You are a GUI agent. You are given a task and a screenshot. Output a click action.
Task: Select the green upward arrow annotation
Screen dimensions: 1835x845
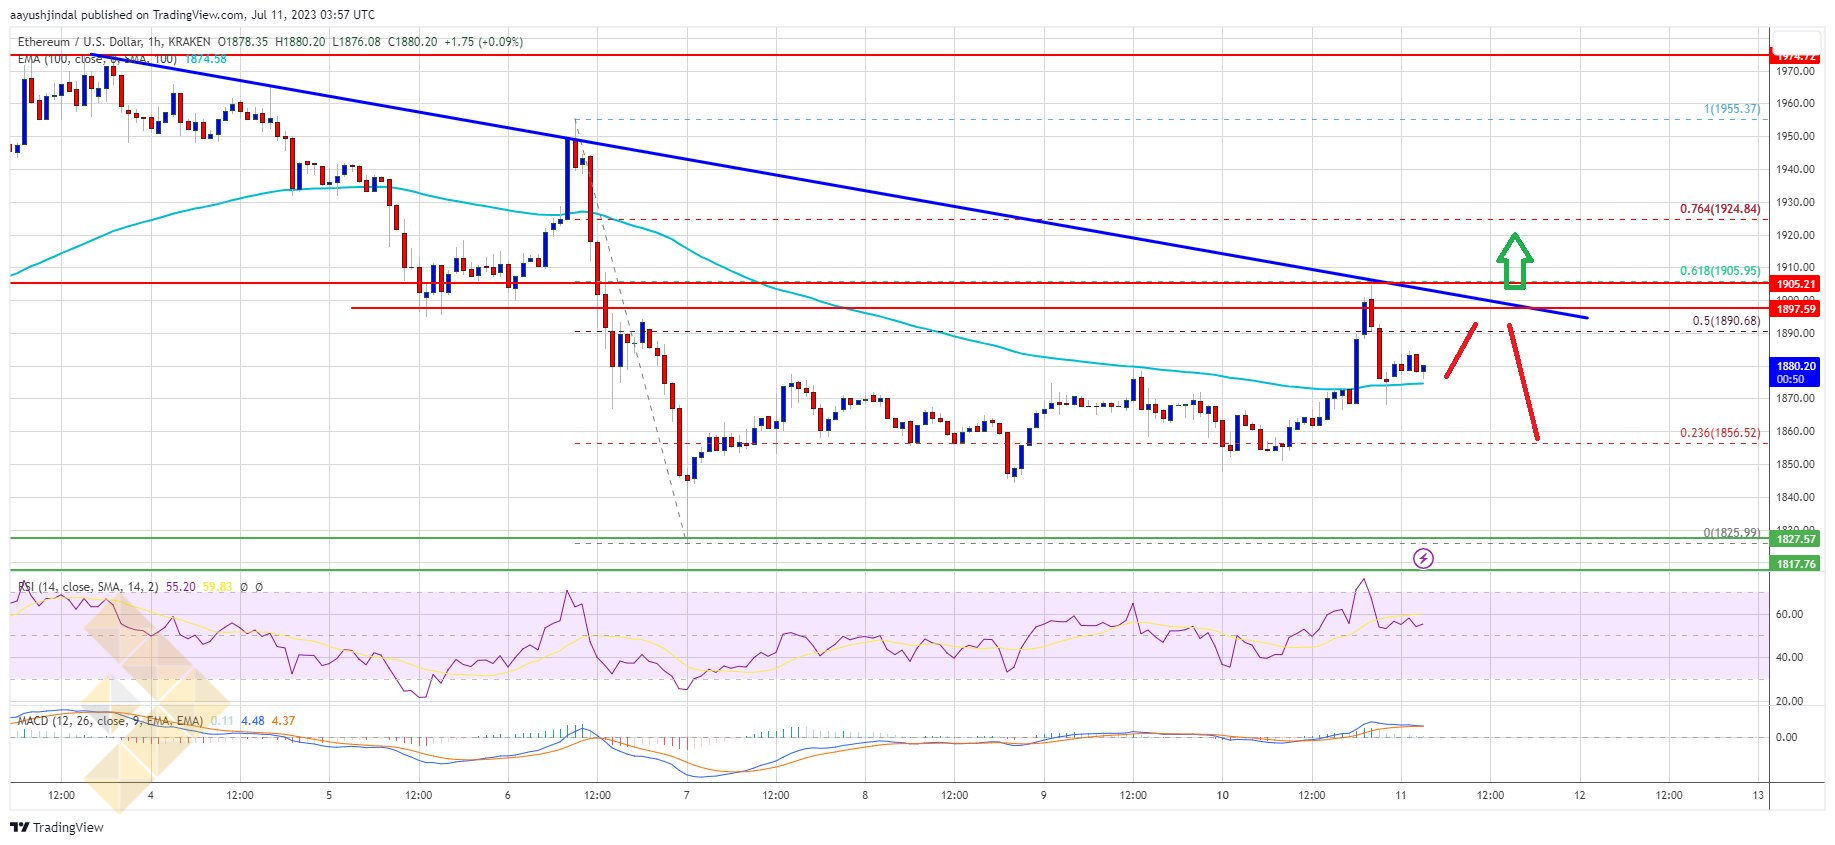[1515, 261]
